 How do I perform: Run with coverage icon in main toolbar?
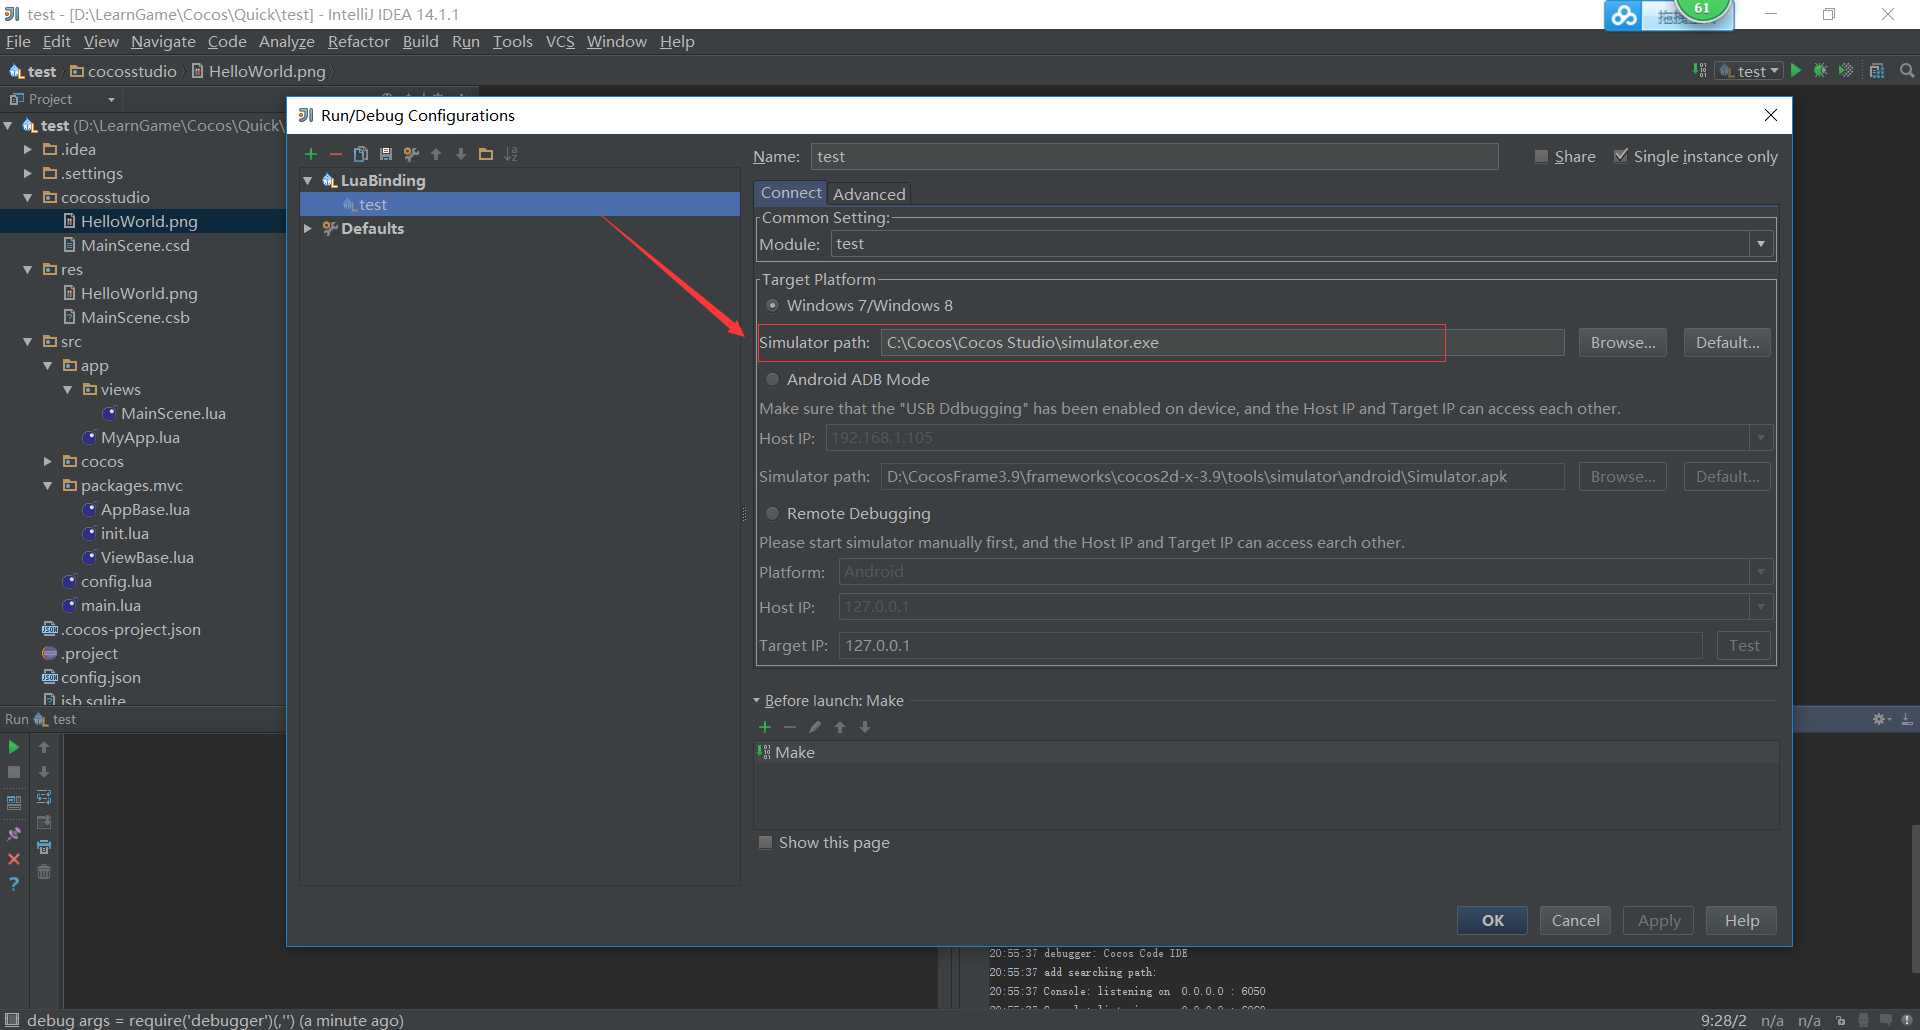1846,70
